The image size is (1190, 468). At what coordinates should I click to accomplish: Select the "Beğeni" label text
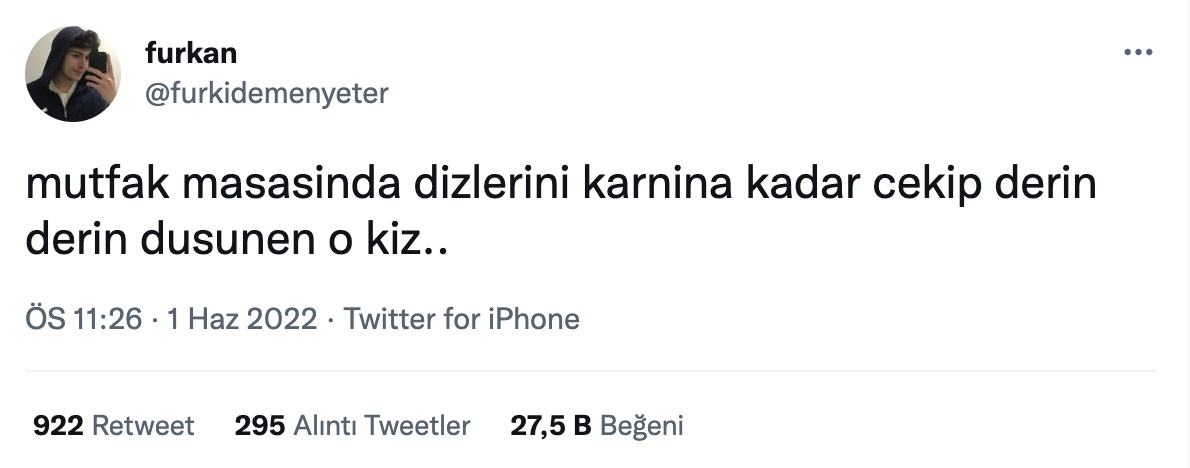pyautogui.click(x=642, y=426)
